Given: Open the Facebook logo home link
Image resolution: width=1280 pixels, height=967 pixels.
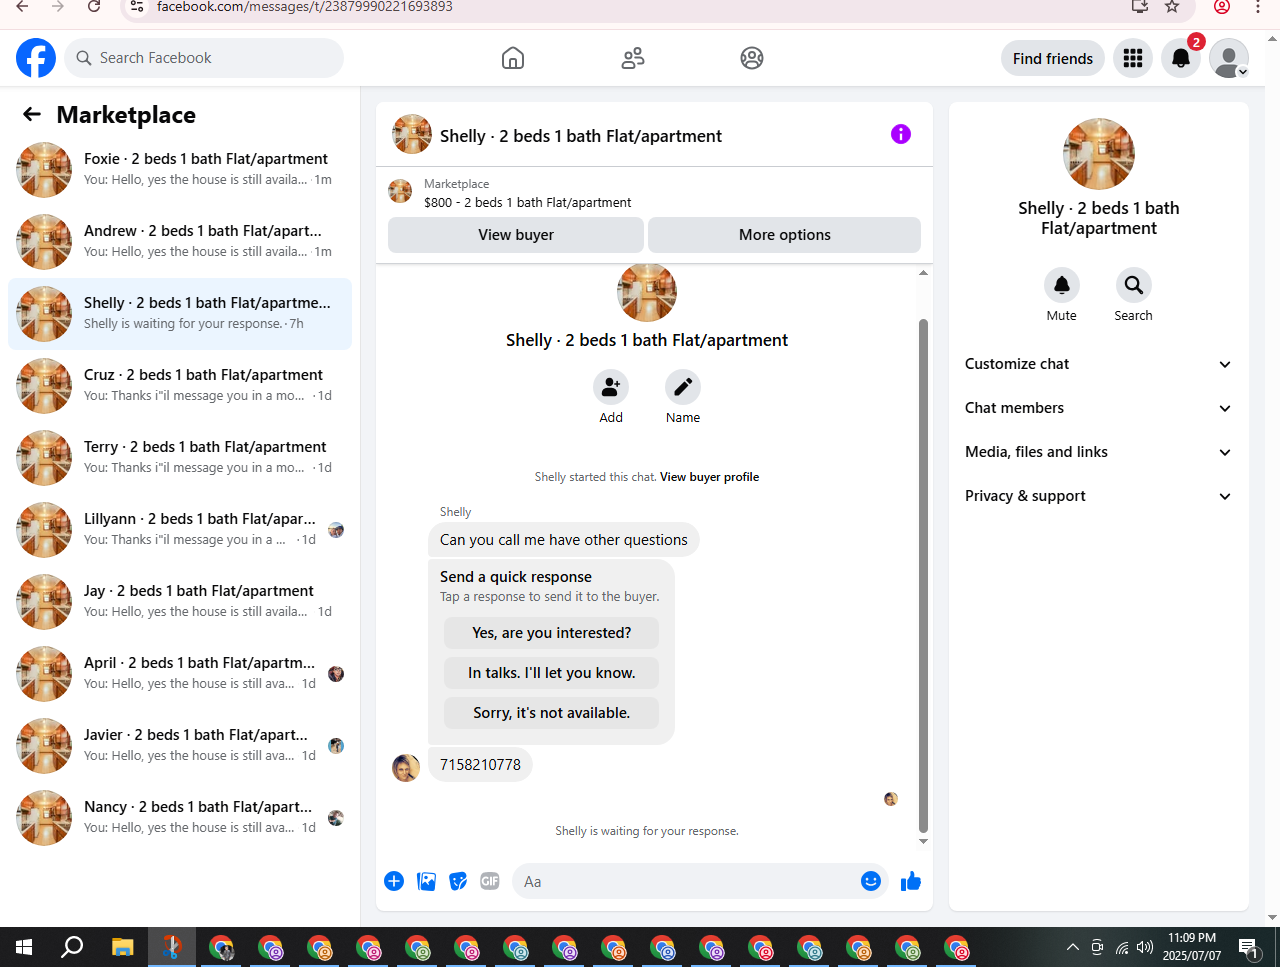Looking at the screenshot, I should point(36,58).
